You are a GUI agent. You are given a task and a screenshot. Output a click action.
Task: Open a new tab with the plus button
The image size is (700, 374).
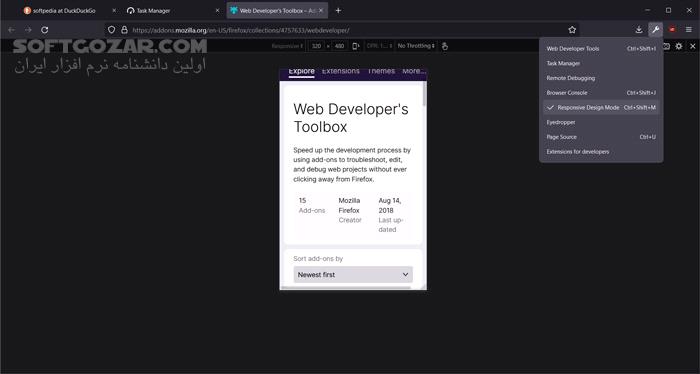338,10
